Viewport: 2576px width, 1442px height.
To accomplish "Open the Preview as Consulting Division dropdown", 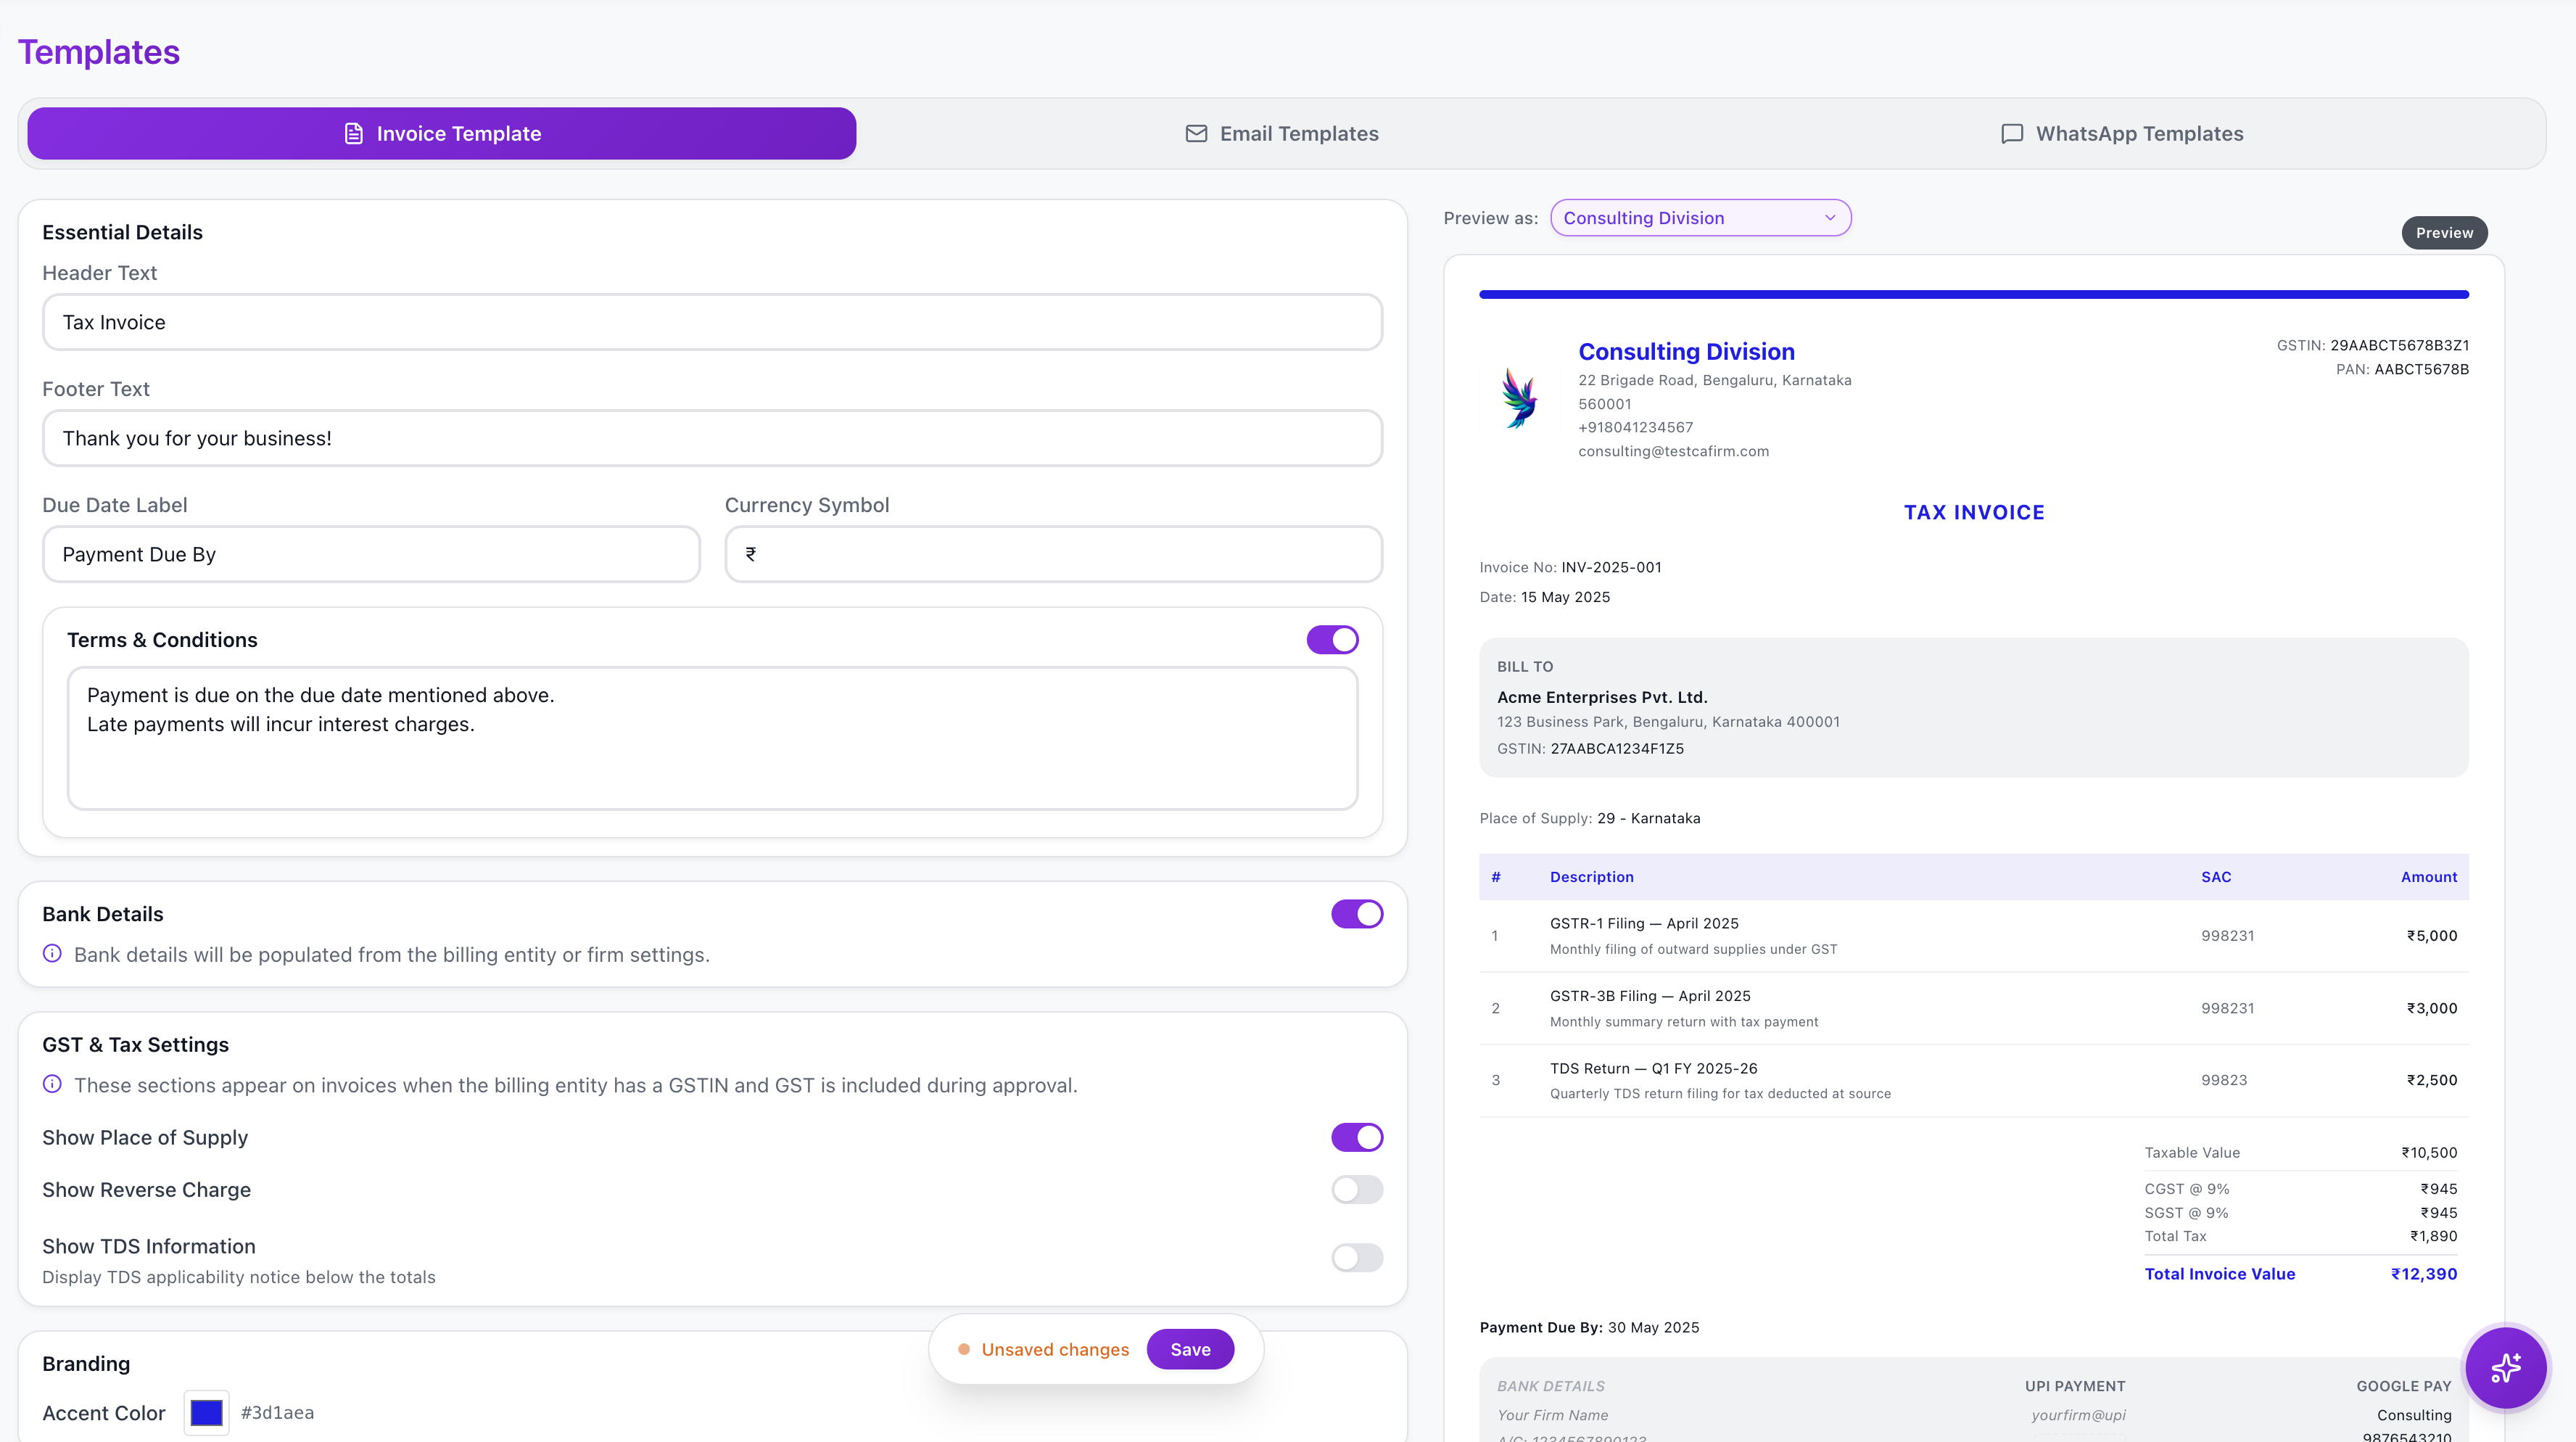I will [x=1700, y=217].
